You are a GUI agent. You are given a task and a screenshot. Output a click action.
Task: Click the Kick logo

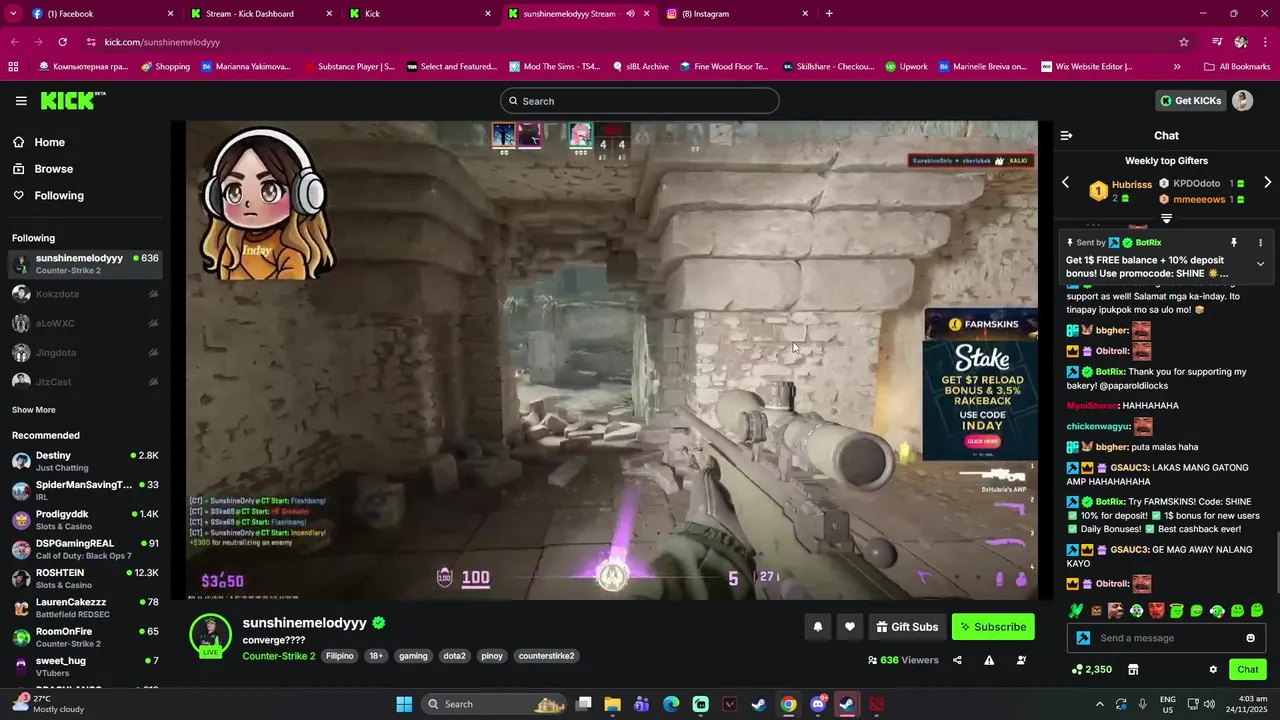[x=72, y=100]
